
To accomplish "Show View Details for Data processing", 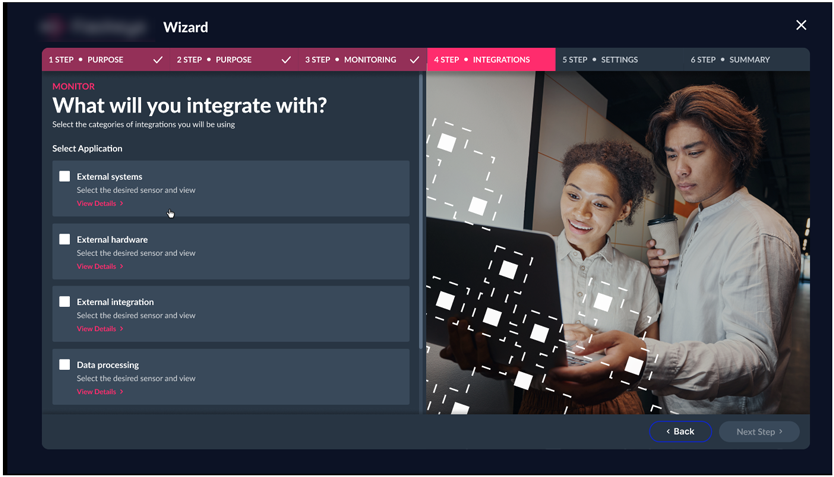I will [x=99, y=391].
